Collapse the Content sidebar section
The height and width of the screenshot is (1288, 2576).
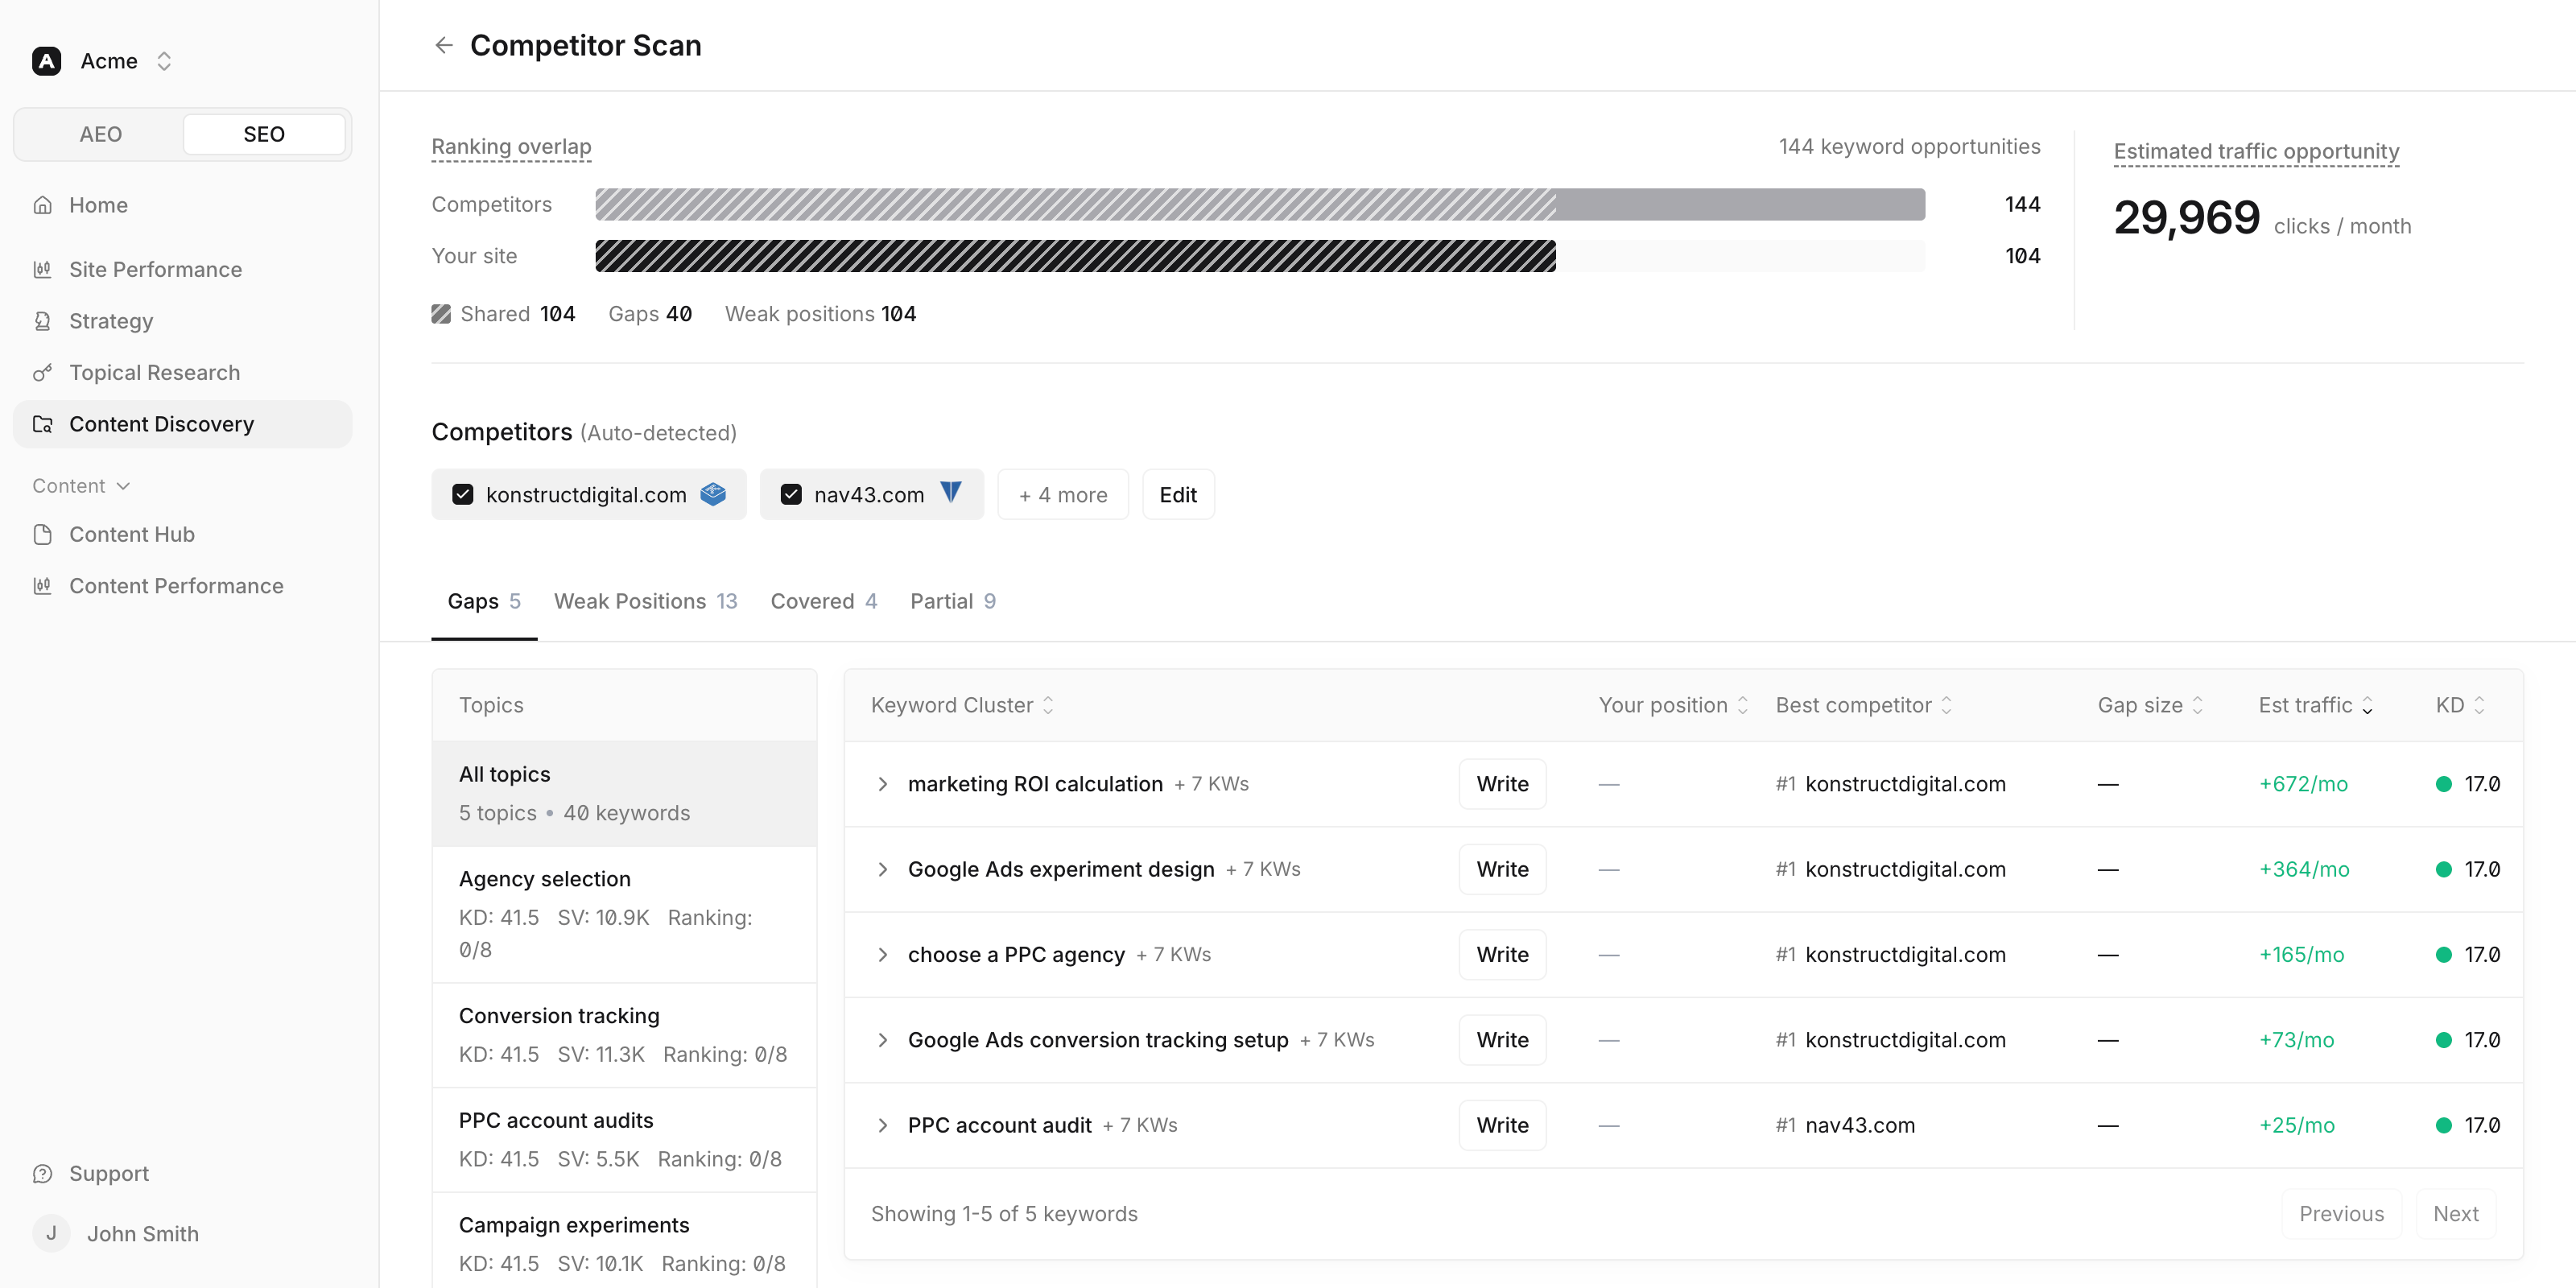82,486
